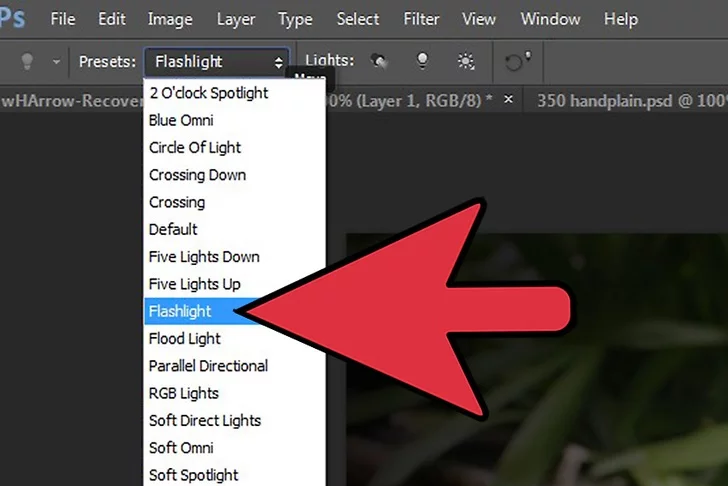This screenshot has width=728, height=486.
Task: Pick the Five Lights Down preset
Action: (x=204, y=257)
